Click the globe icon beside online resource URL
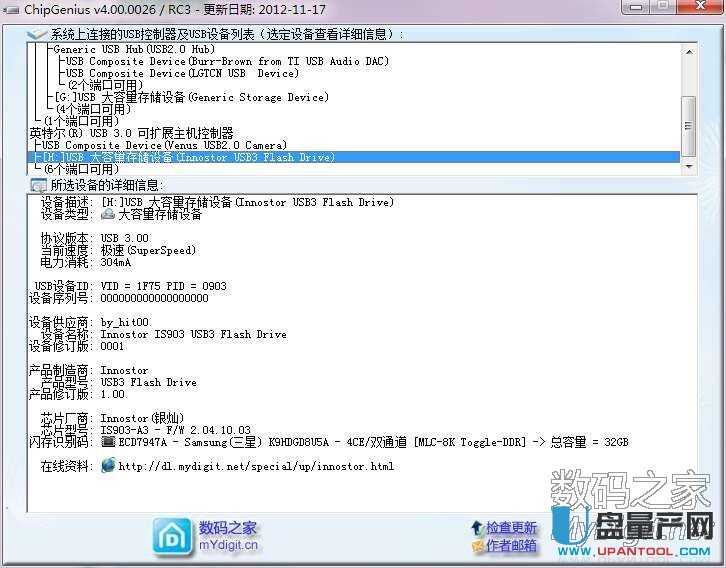 (x=108, y=466)
